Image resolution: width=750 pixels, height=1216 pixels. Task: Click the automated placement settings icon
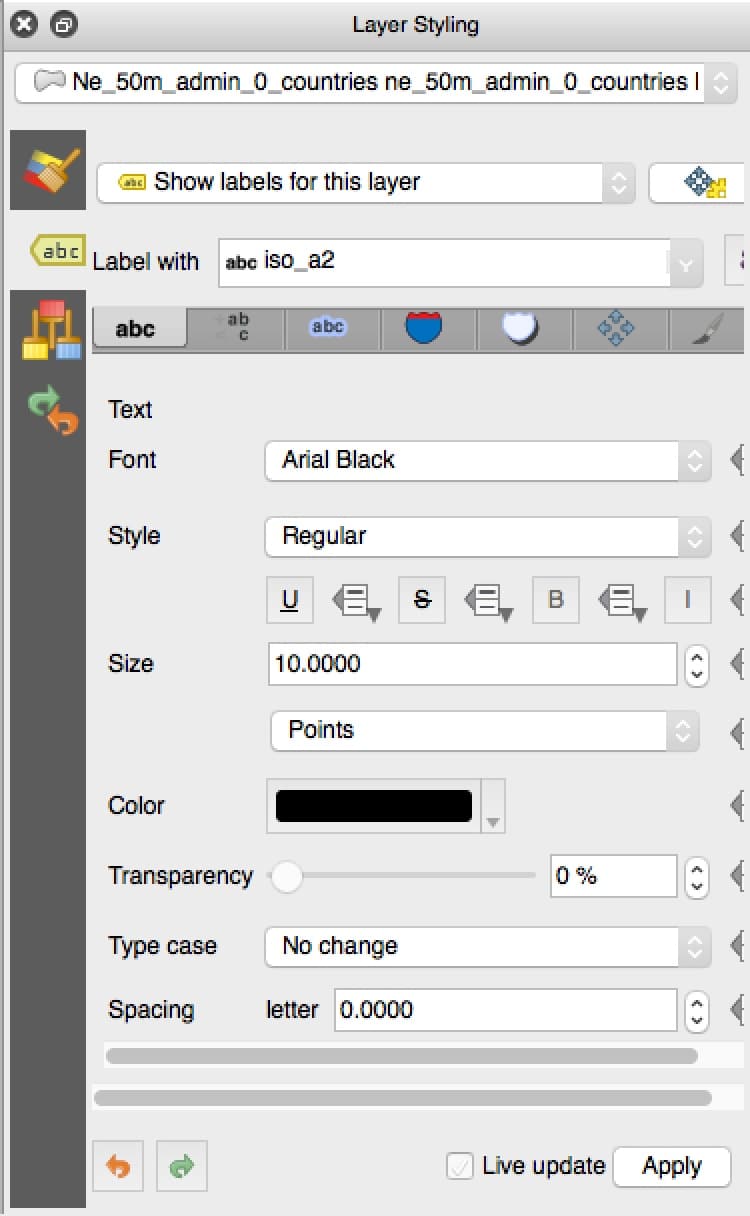pos(700,183)
